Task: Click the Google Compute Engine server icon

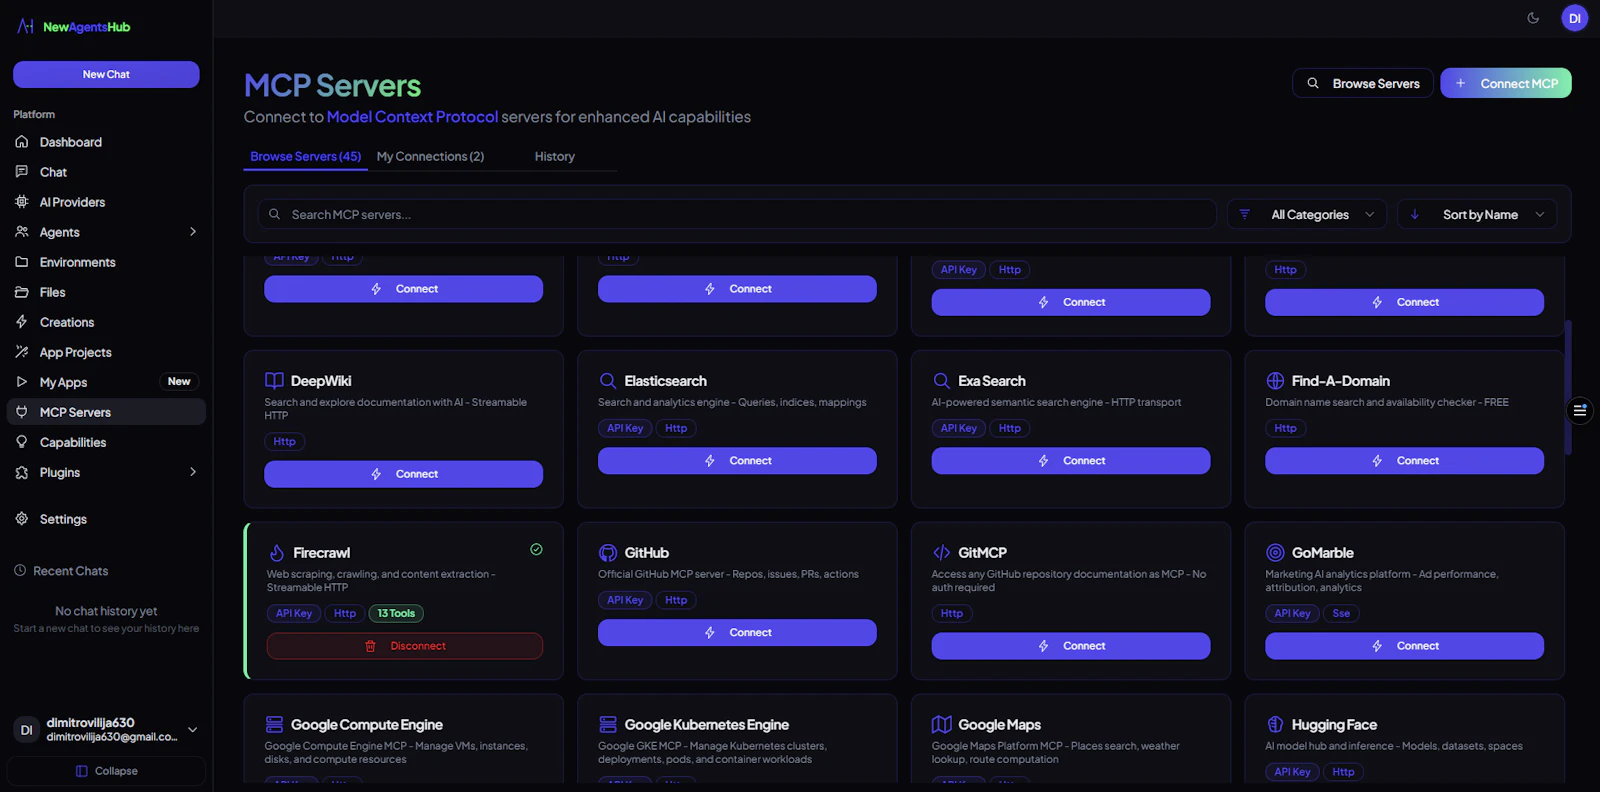Action: (x=274, y=725)
